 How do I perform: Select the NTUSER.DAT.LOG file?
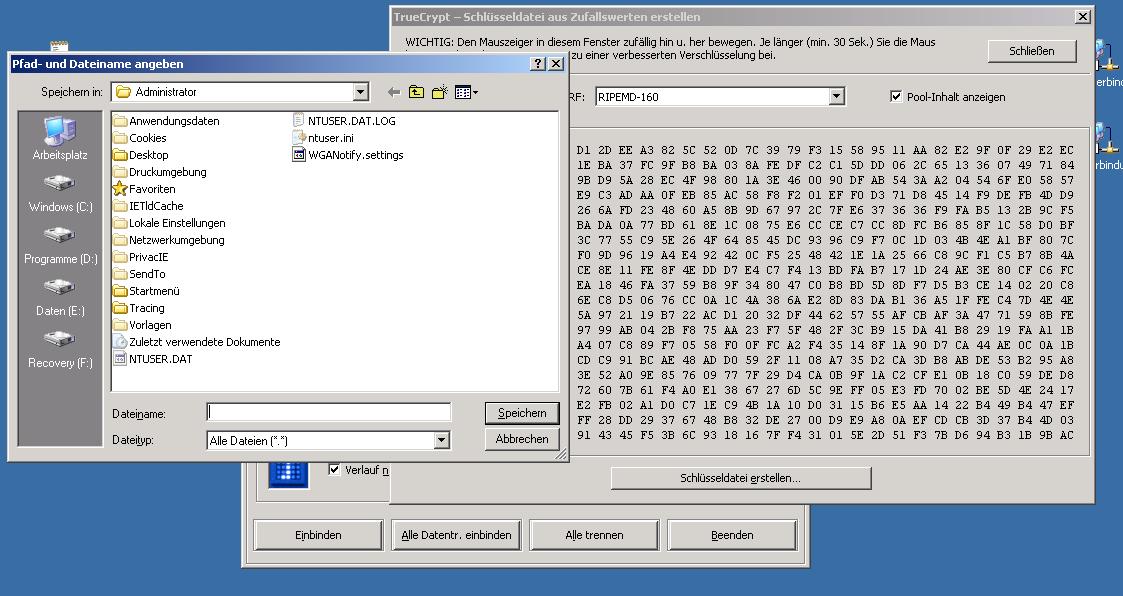[x=344, y=121]
